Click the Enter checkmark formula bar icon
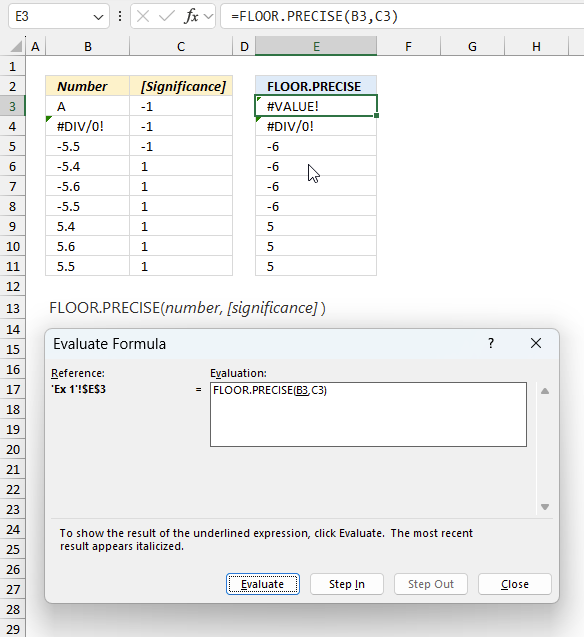 166,17
